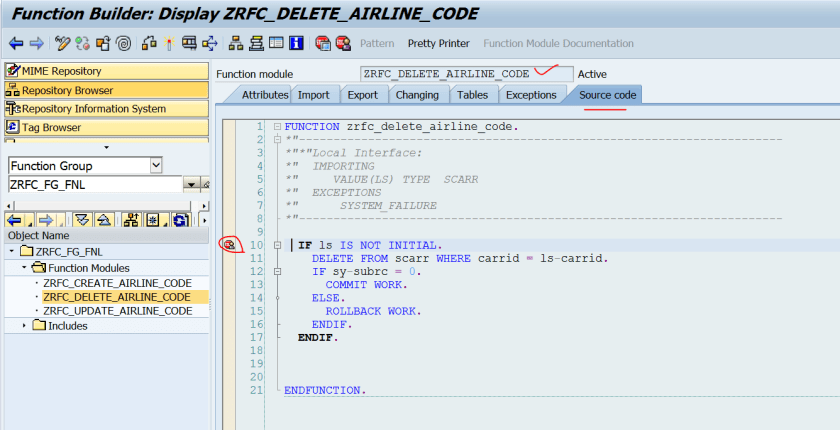Click the Check syntax icon
Viewport: 840px width, 430px height.
point(149,43)
